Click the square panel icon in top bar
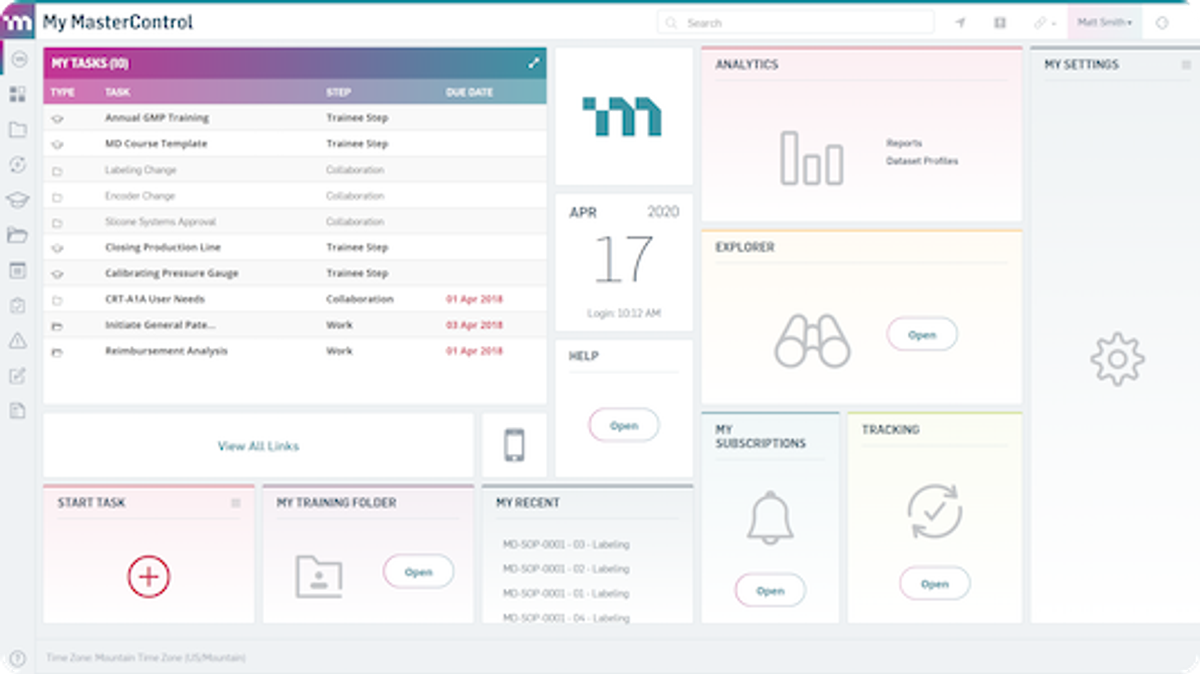This screenshot has width=1200, height=674. coord(1000,23)
